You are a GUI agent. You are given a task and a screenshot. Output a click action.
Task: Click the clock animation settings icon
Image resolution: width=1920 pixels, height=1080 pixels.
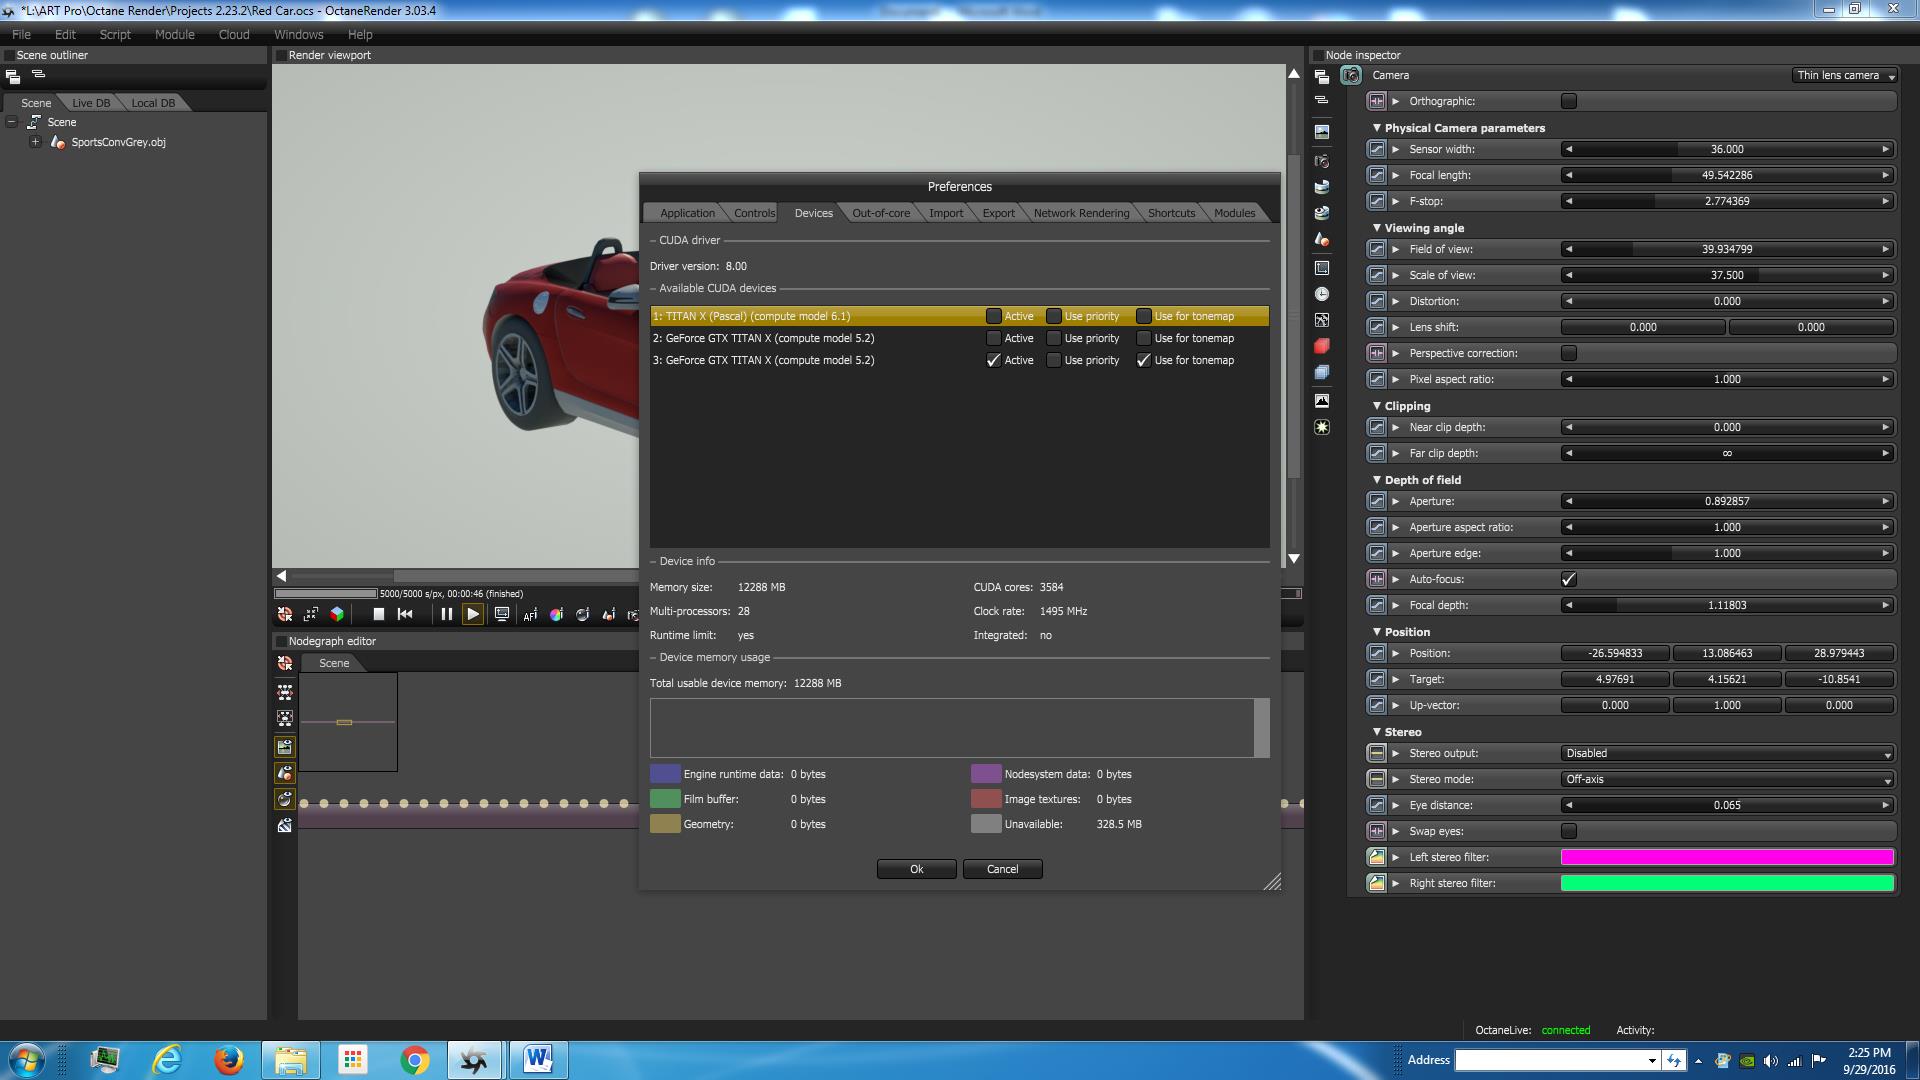point(1322,294)
